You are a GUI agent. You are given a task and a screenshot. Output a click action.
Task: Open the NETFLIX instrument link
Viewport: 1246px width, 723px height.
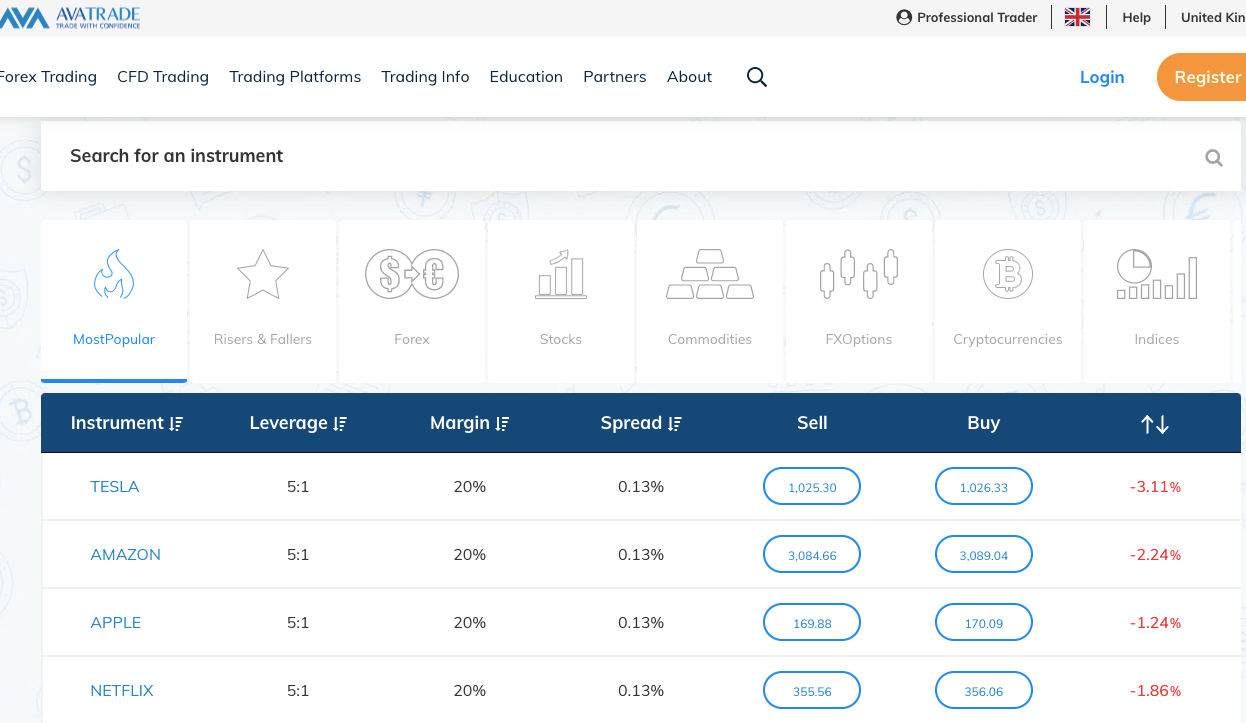pyautogui.click(x=122, y=691)
